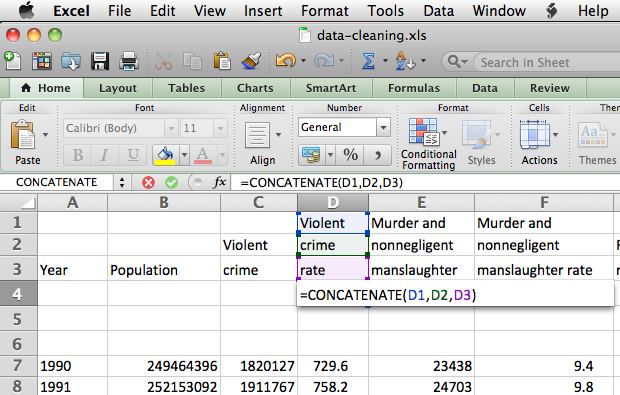Click the Redo arrow icon

(324, 61)
